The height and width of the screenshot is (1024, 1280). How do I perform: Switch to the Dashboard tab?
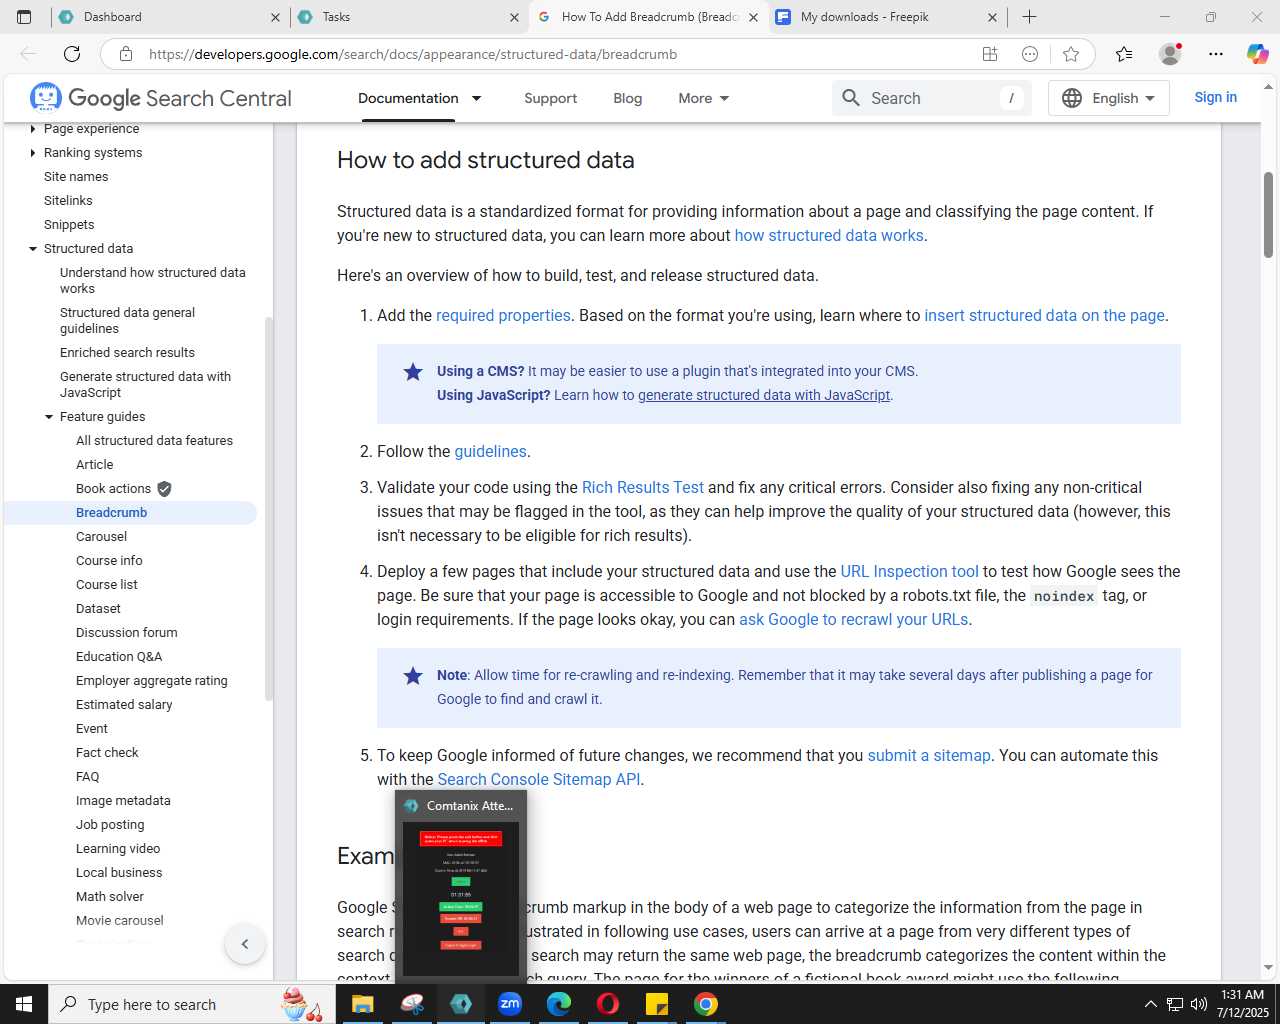170,17
